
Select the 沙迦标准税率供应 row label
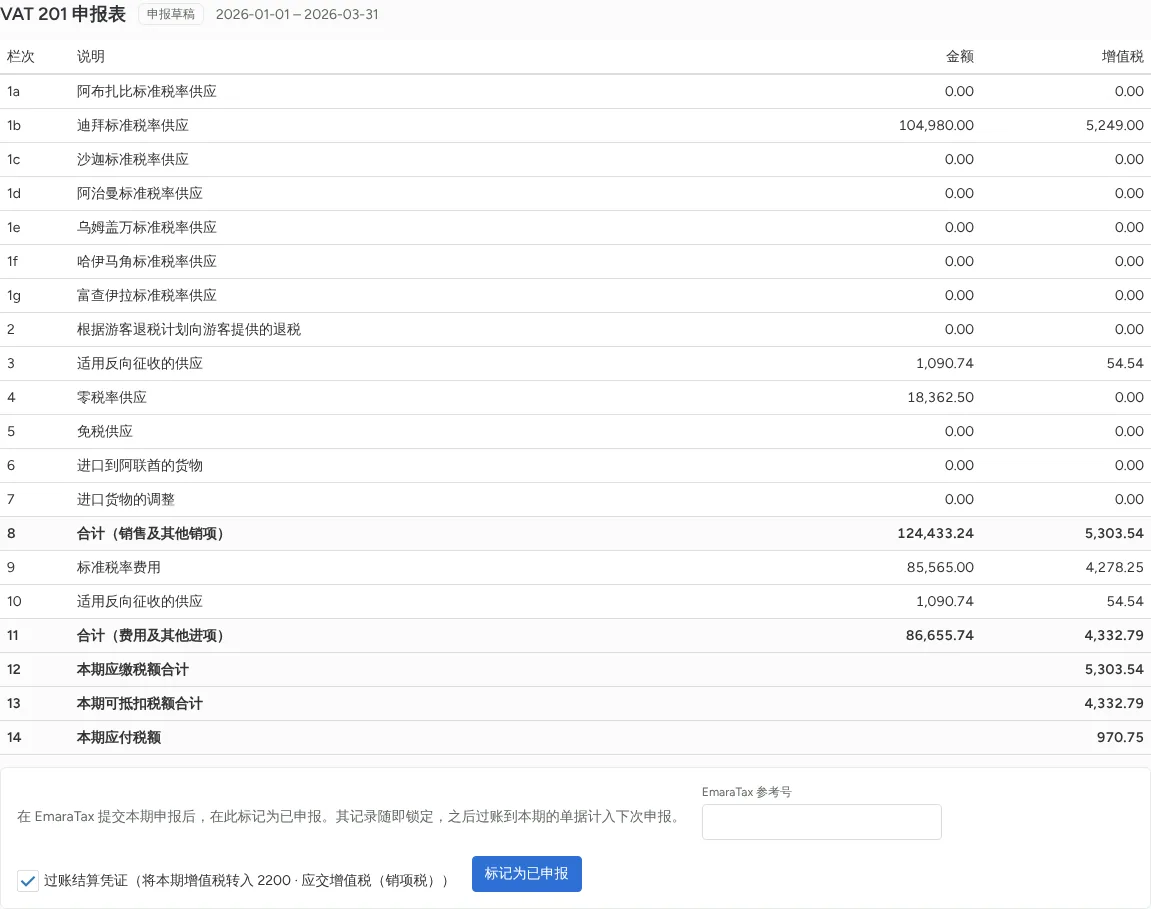coord(133,159)
